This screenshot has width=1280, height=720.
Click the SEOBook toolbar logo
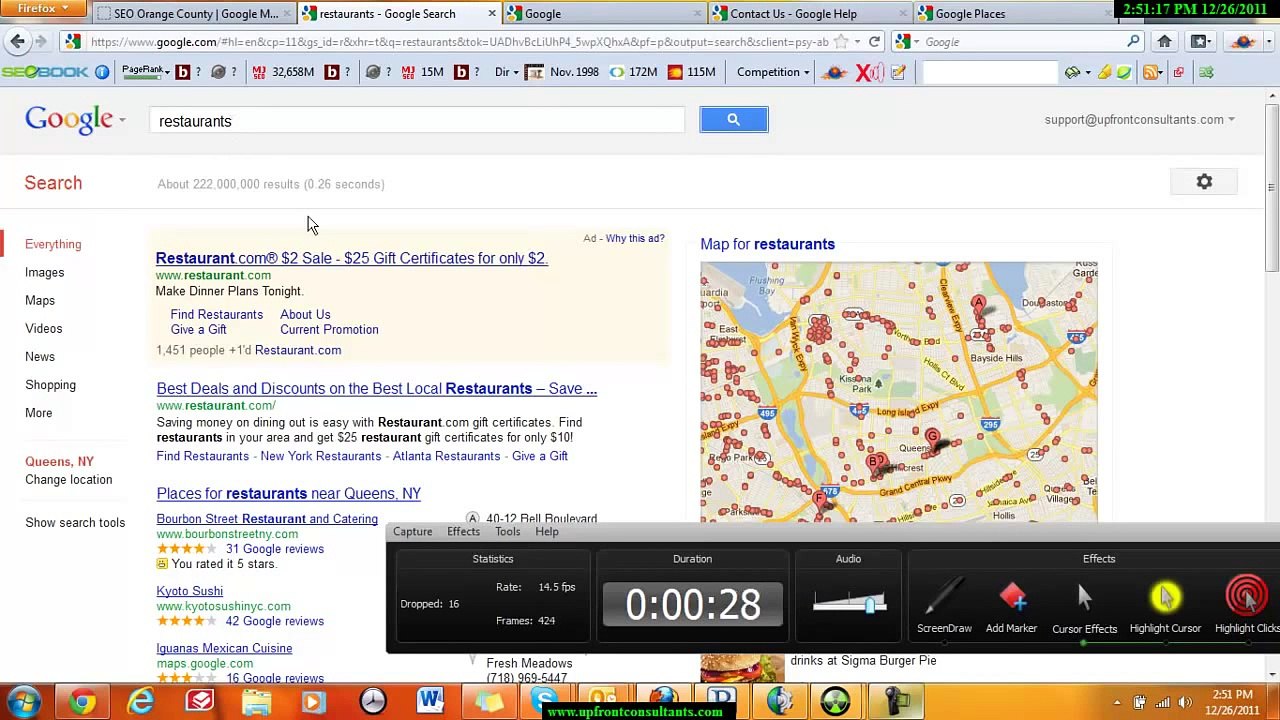[45, 72]
